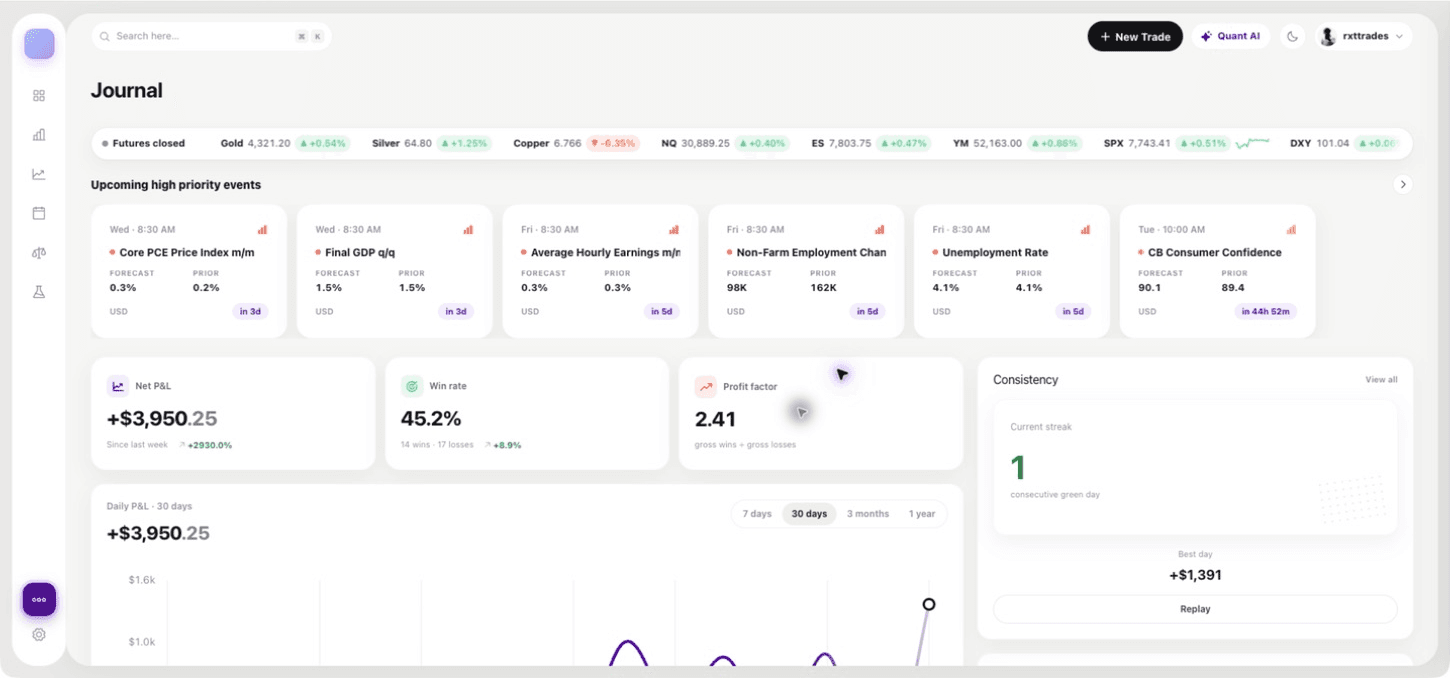1450x678 pixels.
Task: Click Copper ticker in futures bar
Action: [576, 143]
